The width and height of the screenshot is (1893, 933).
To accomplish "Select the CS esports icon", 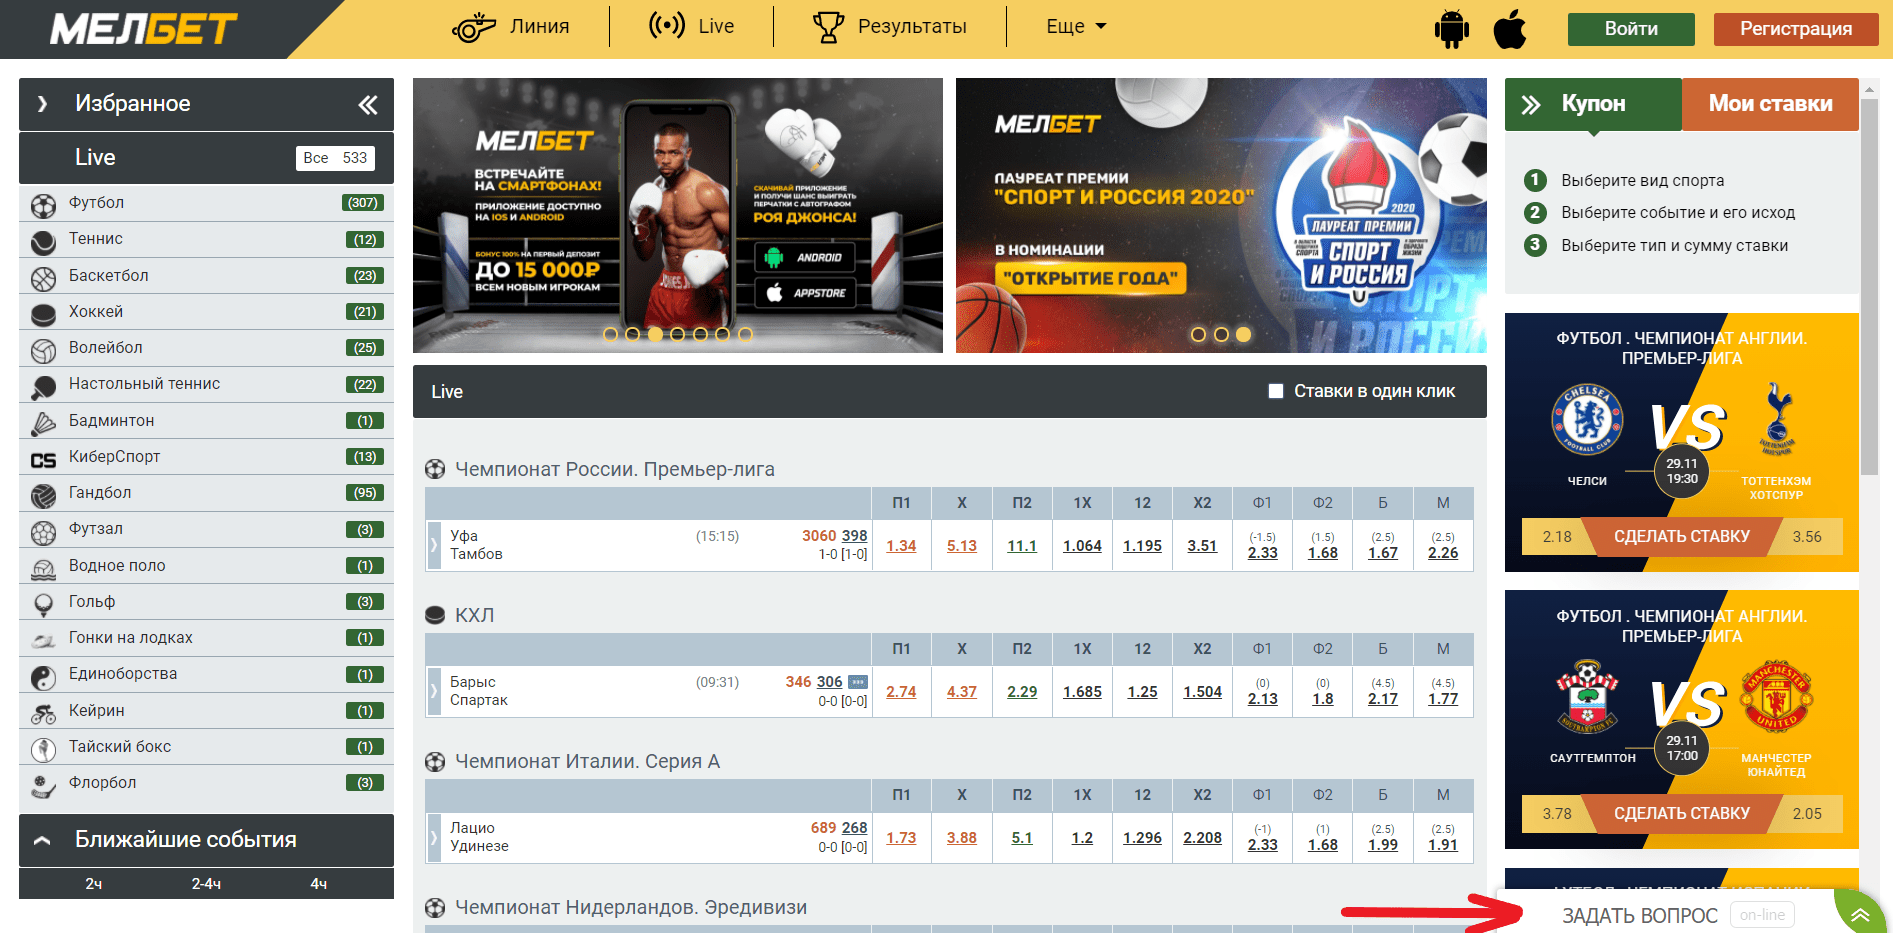I will tap(43, 460).
